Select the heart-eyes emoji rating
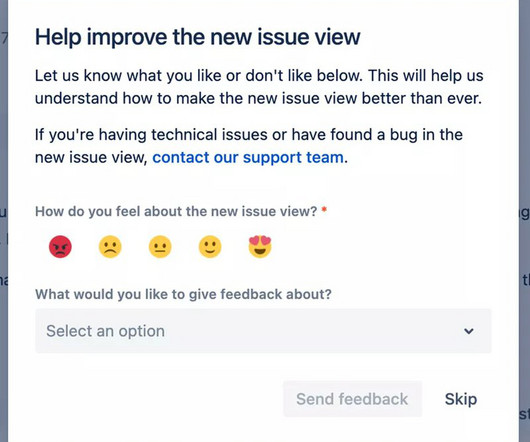The image size is (530, 442). 260,247
